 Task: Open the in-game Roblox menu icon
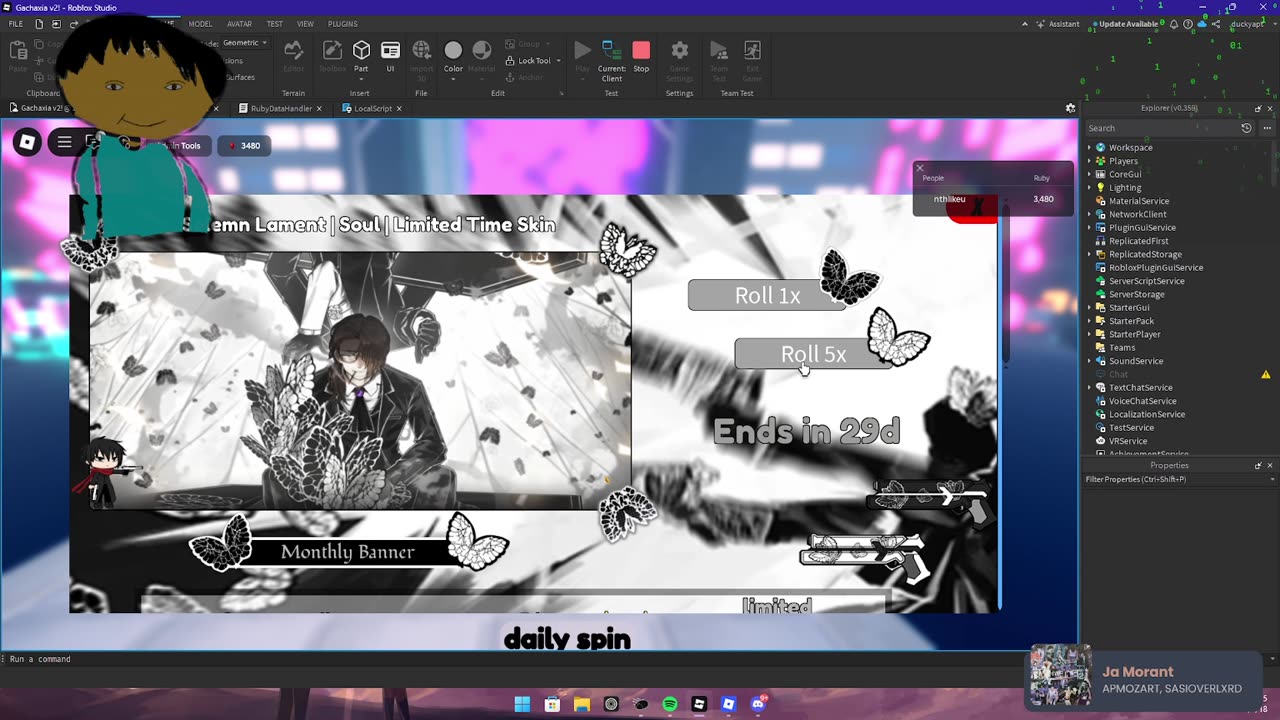click(27, 143)
